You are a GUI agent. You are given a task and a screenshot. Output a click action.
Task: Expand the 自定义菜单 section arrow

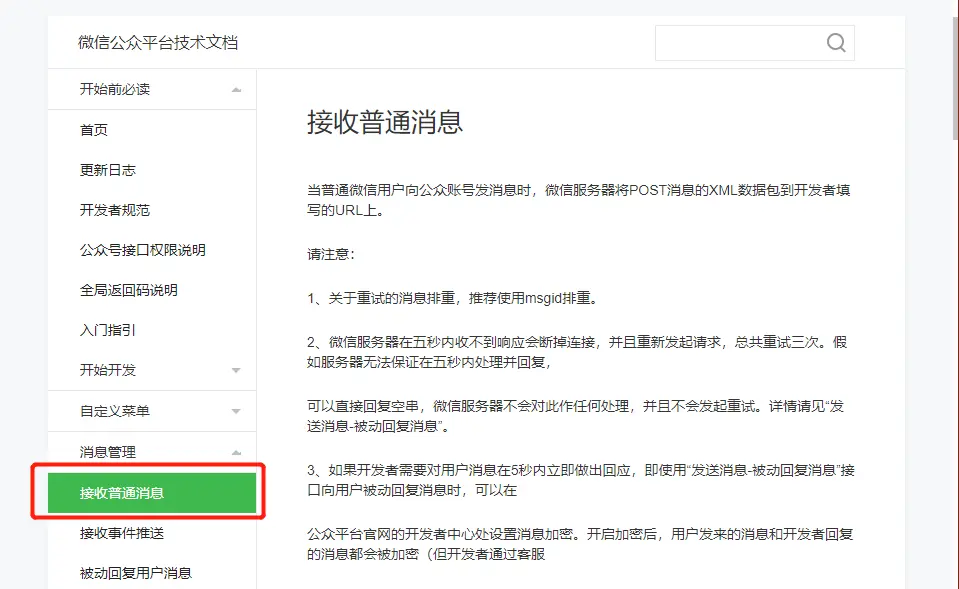pos(236,412)
